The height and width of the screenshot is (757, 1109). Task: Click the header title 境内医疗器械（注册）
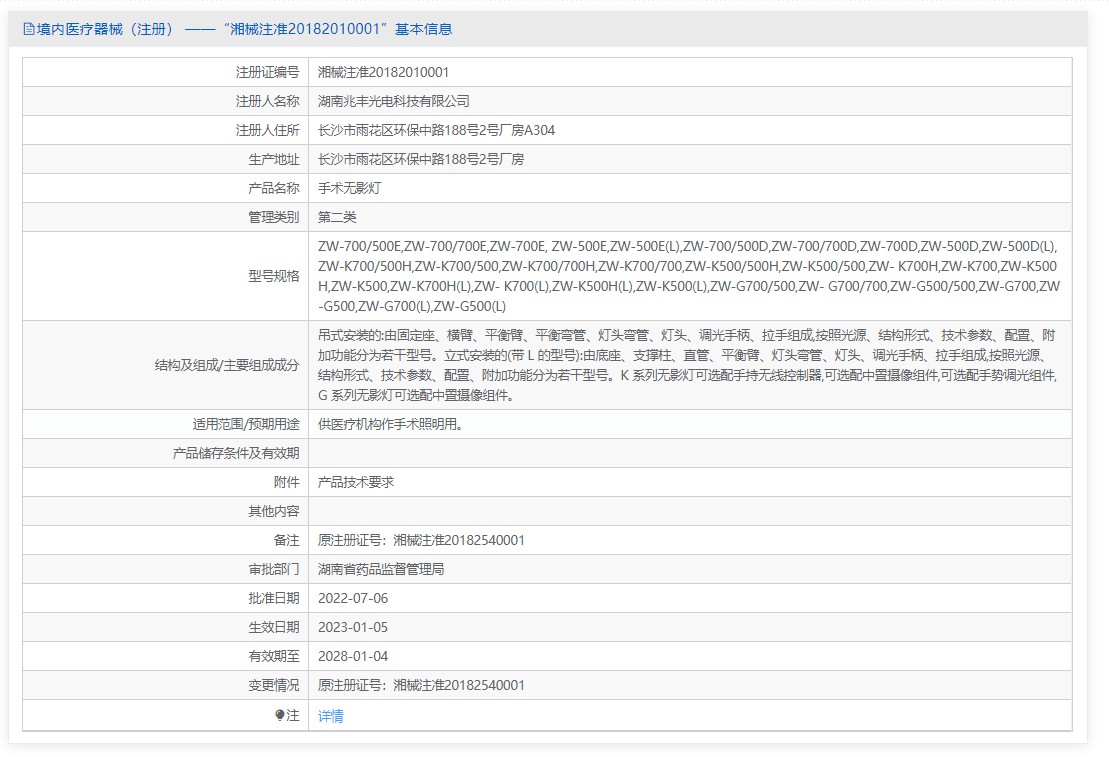pyautogui.click(x=105, y=29)
